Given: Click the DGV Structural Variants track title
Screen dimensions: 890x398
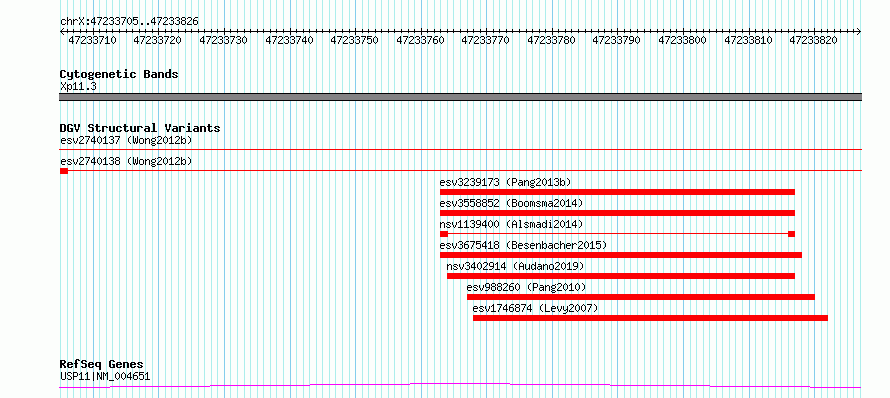Looking at the screenshot, I should point(140,128).
